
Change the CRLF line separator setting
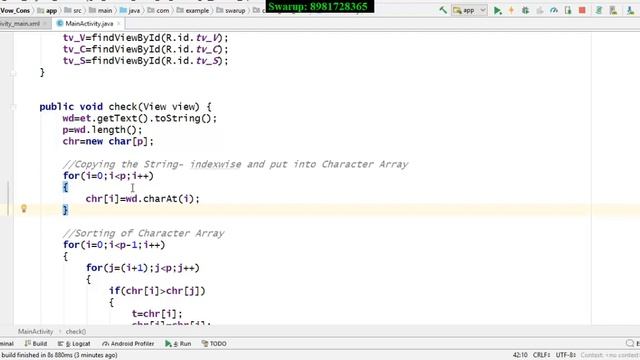[x=542, y=355]
